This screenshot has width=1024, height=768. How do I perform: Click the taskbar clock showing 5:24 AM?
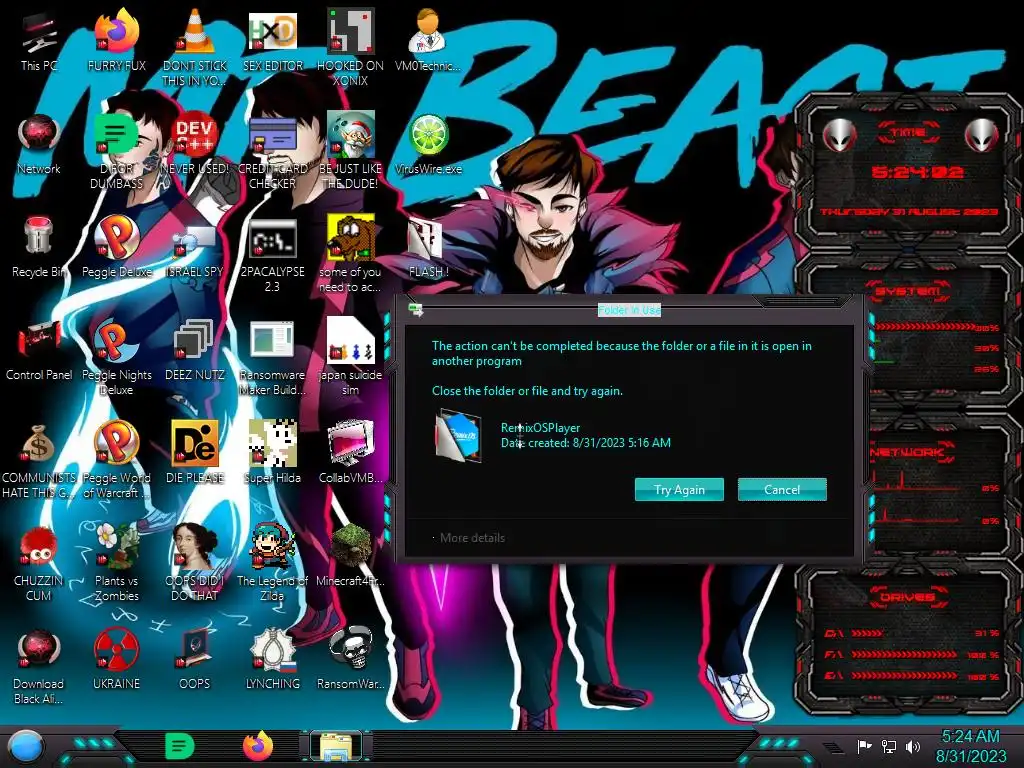[970, 746]
